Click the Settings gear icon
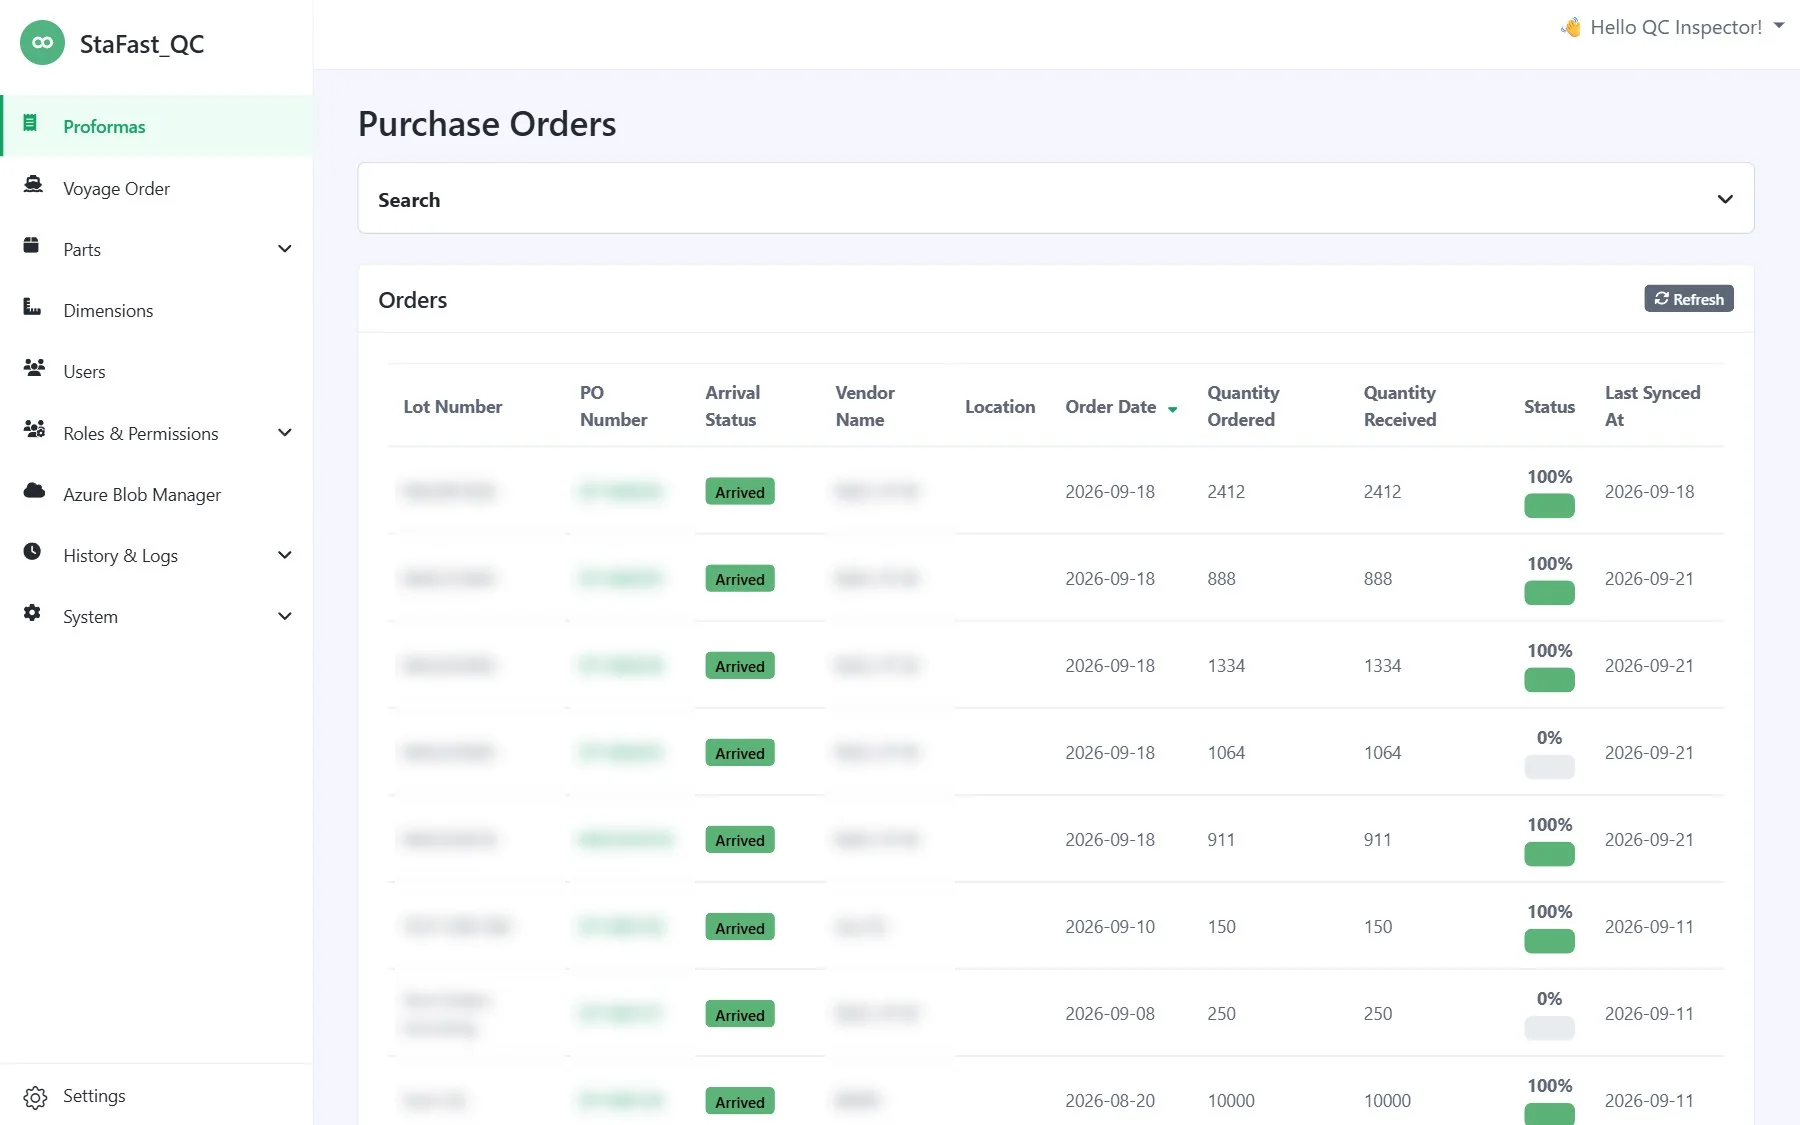The image size is (1800, 1125). (35, 1097)
